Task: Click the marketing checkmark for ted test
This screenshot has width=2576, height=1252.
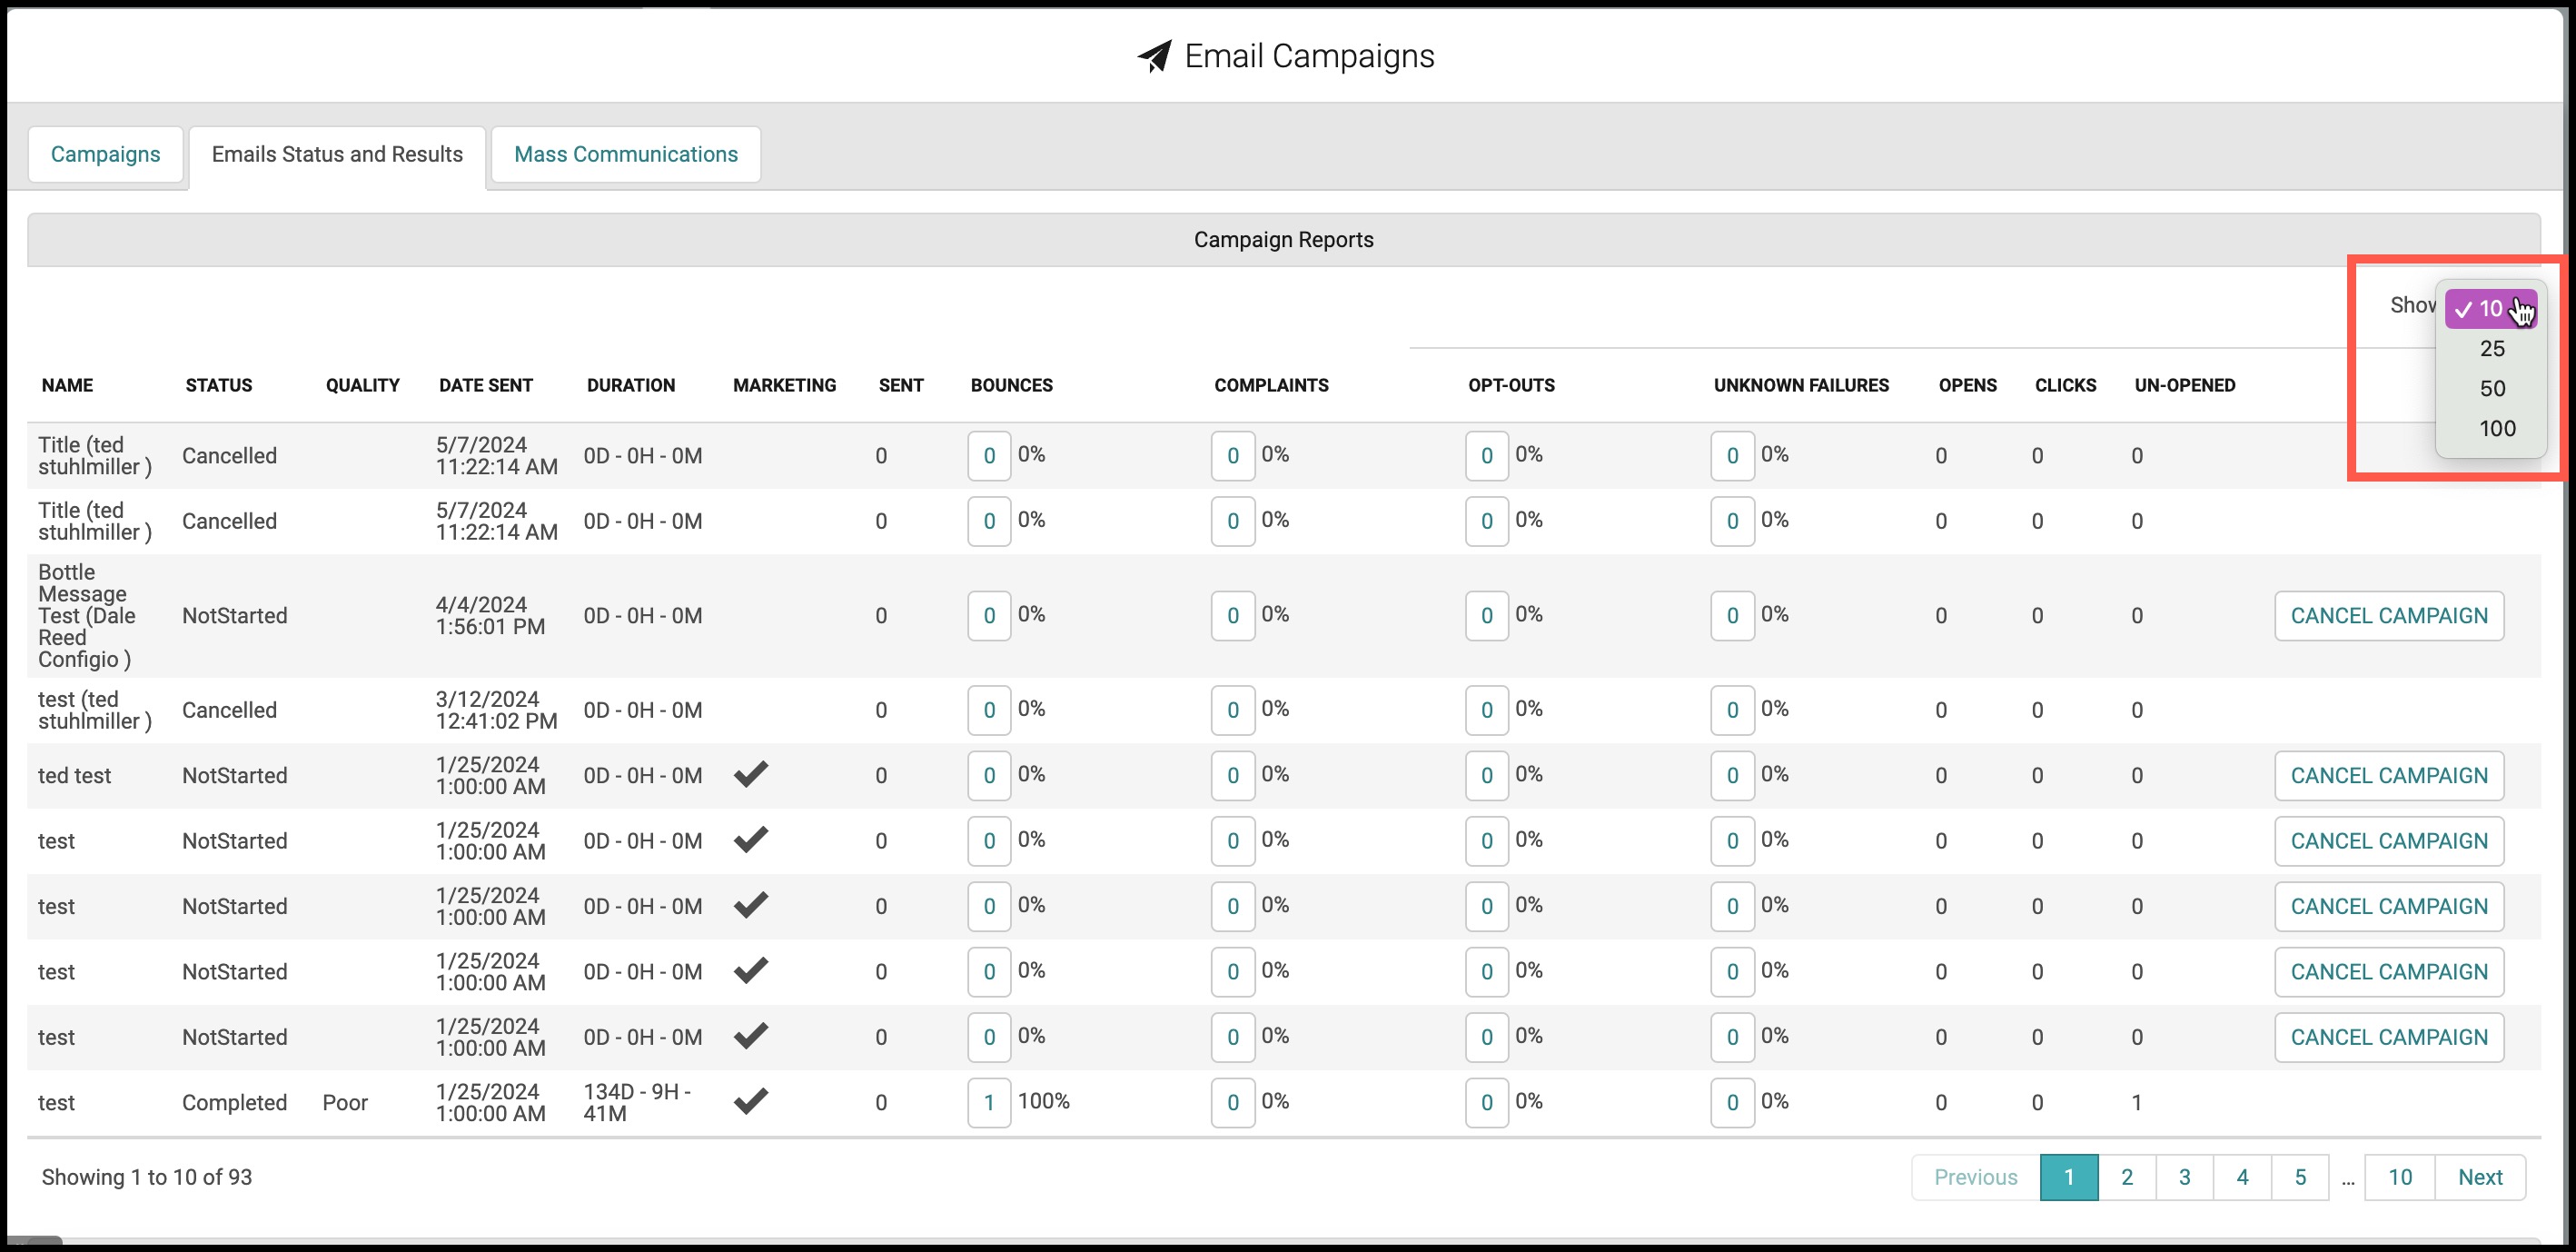Action: [751, 774]
